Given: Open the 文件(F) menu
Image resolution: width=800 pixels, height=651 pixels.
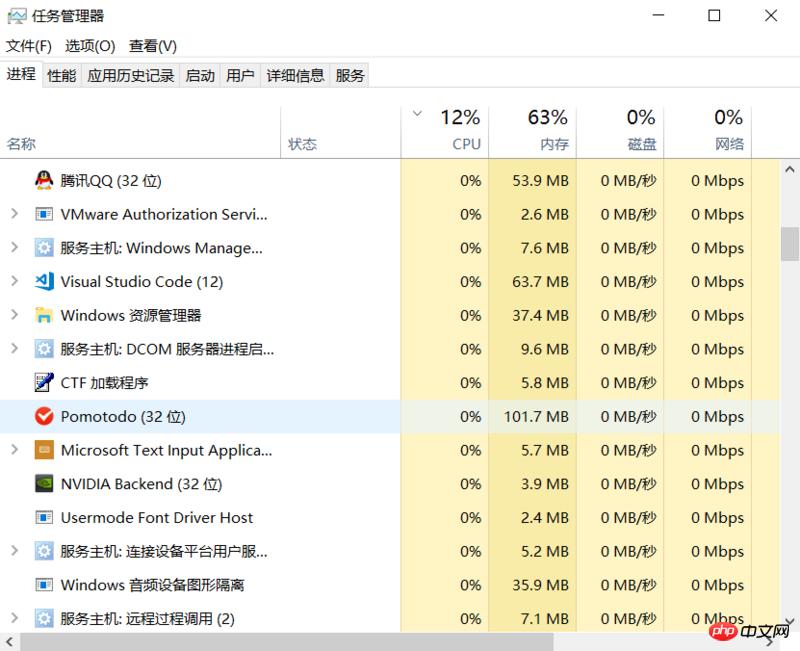Looking at the screenshot, I should click(29, 46).
